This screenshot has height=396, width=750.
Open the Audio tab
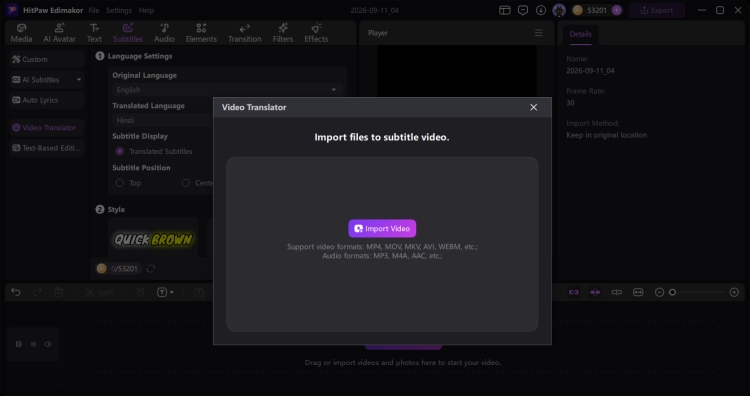pos(164,33)
